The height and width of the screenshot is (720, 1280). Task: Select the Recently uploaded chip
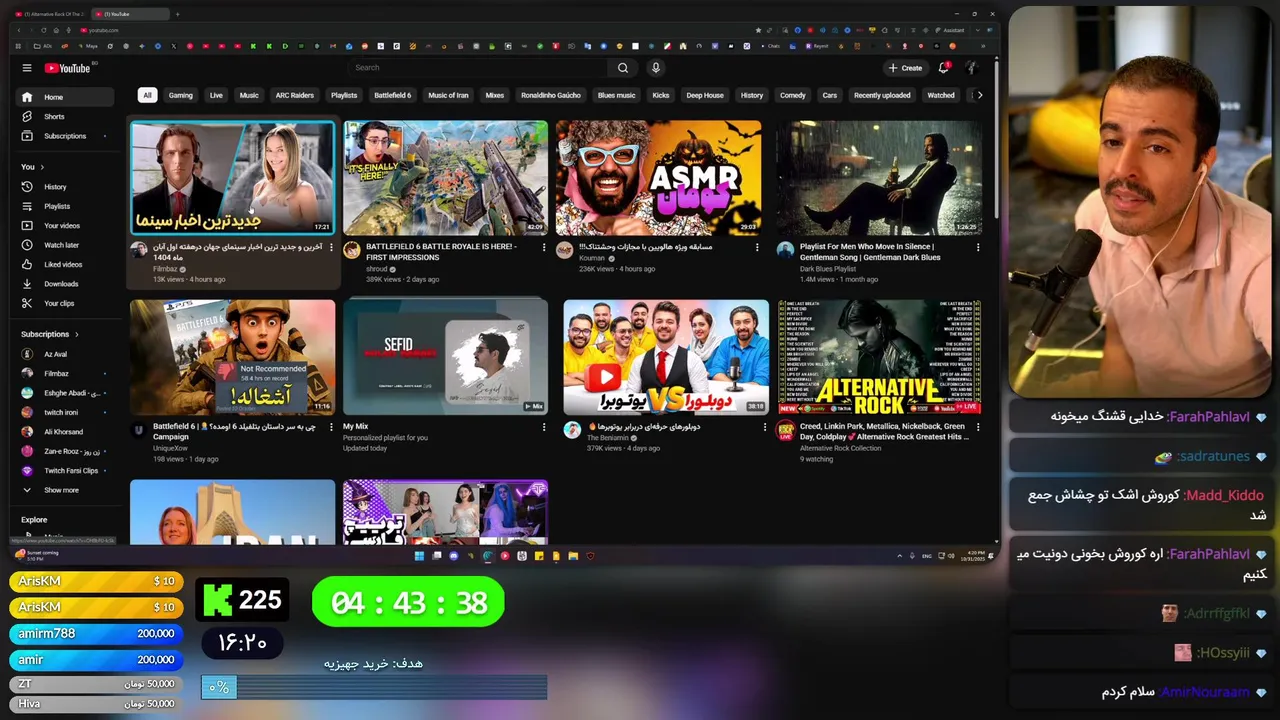882,95
